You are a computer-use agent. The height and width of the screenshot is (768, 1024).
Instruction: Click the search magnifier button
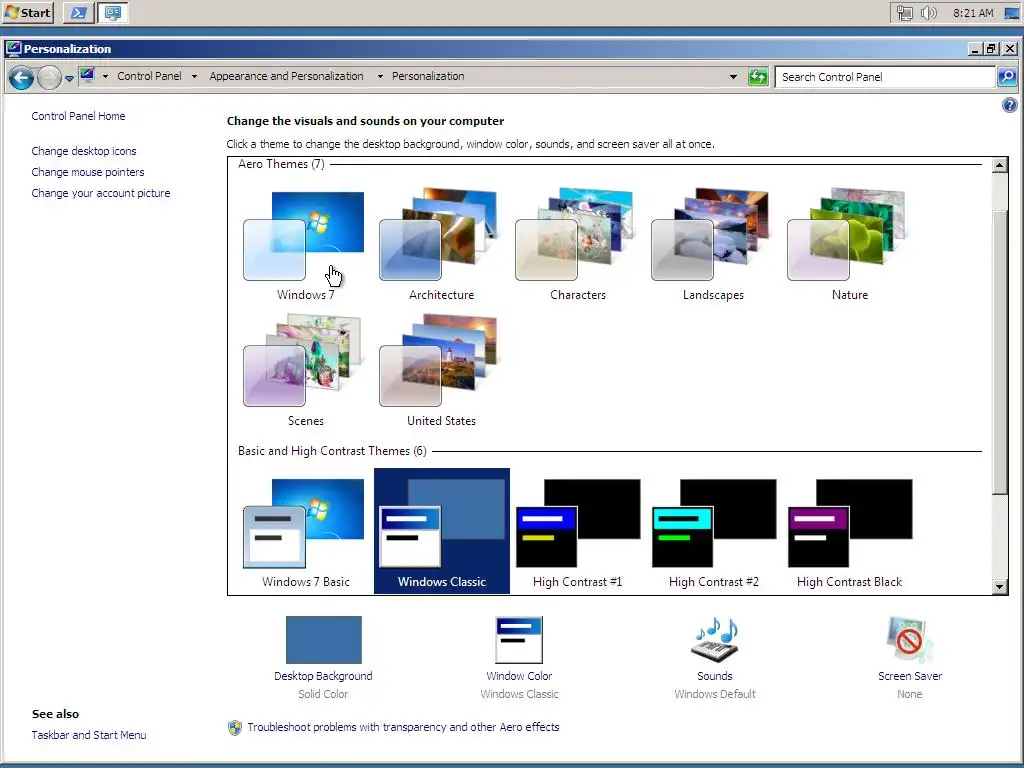tap(1007, 77)
